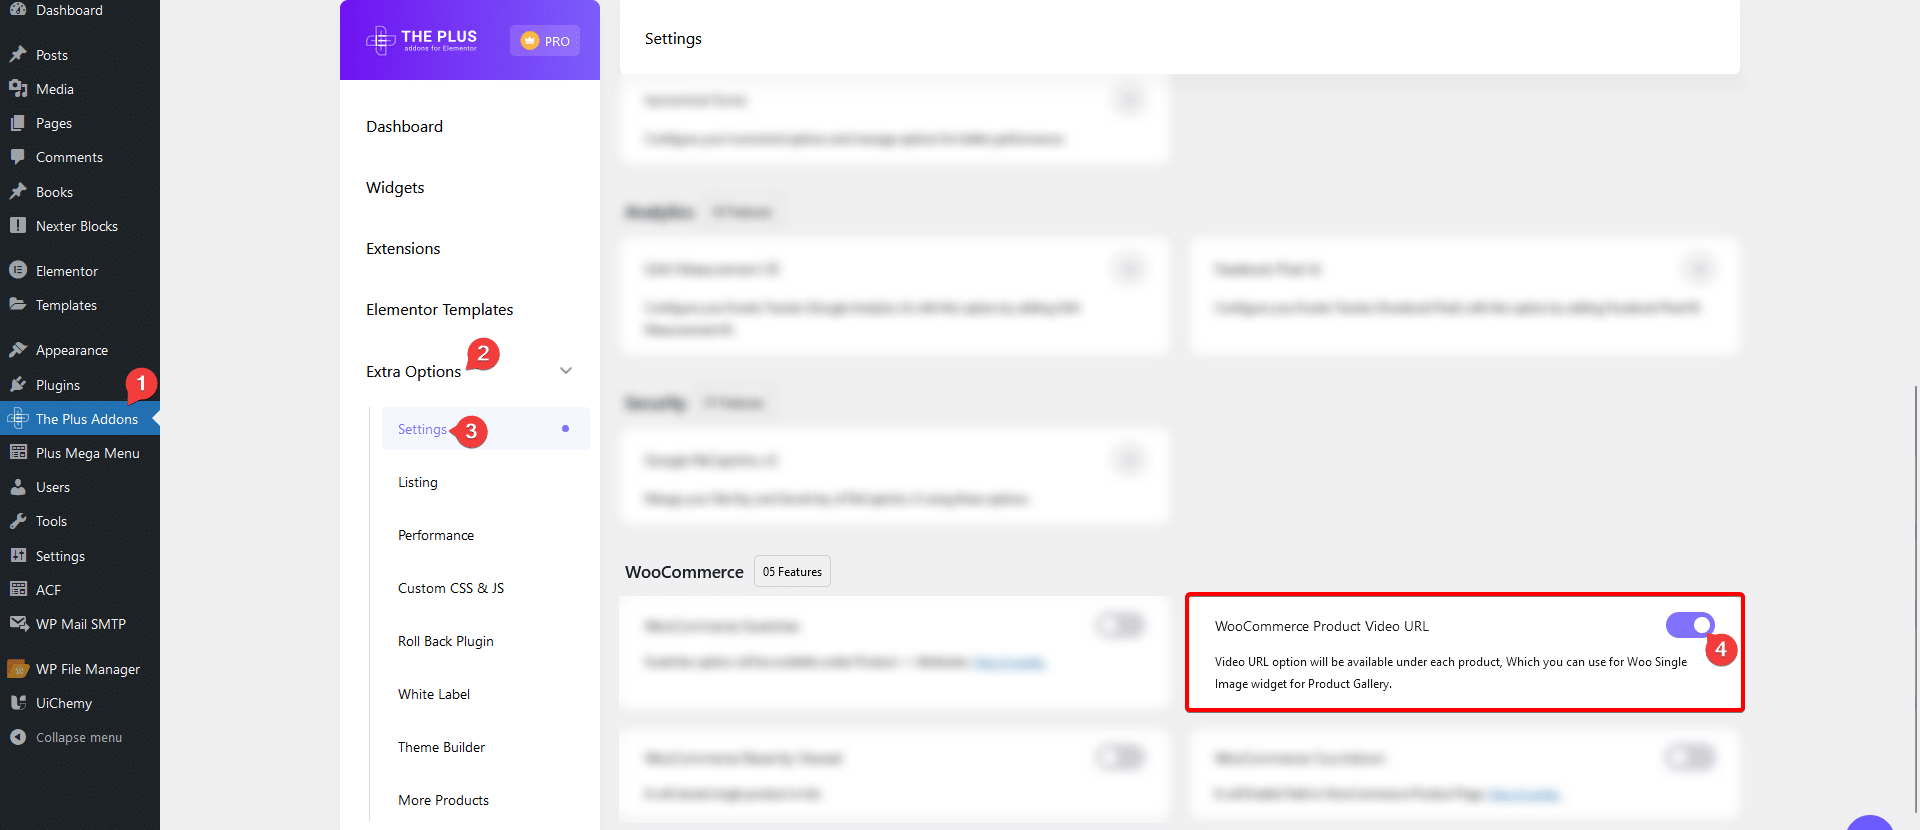
Task: Click the Pages icon in admin menu
Action: click(18, 122)
